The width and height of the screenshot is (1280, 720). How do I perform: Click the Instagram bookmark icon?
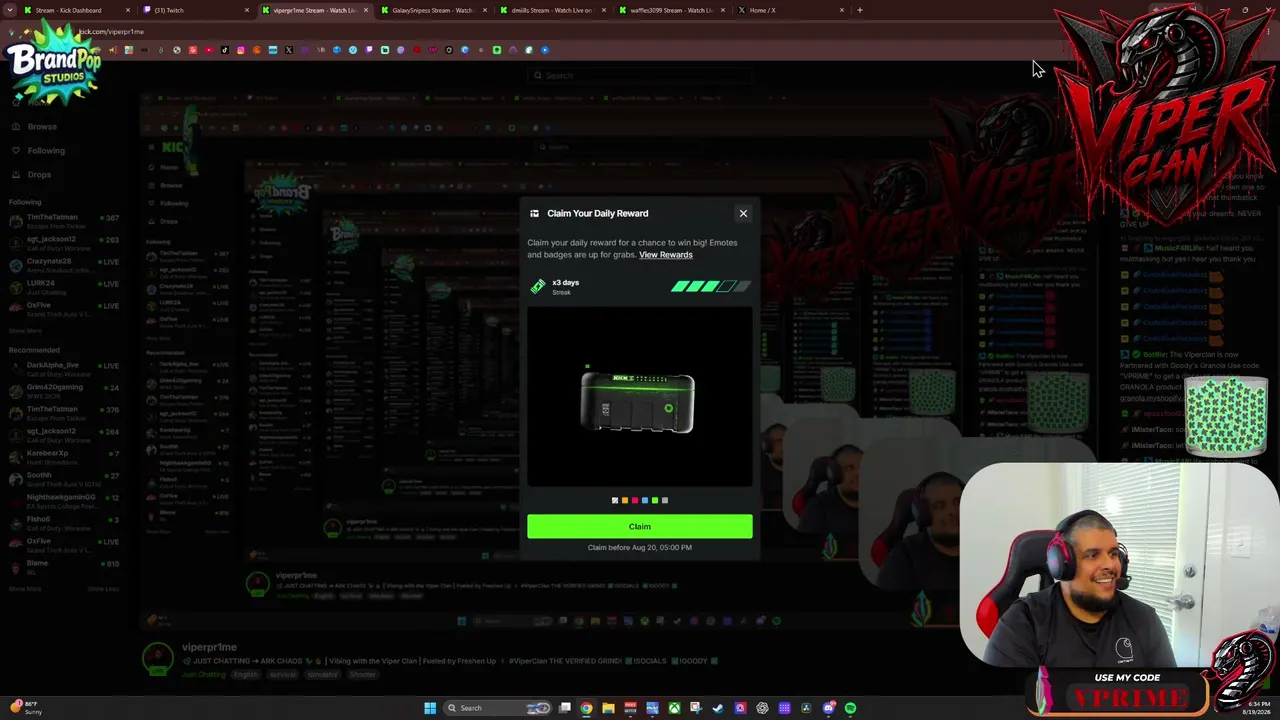241,50
